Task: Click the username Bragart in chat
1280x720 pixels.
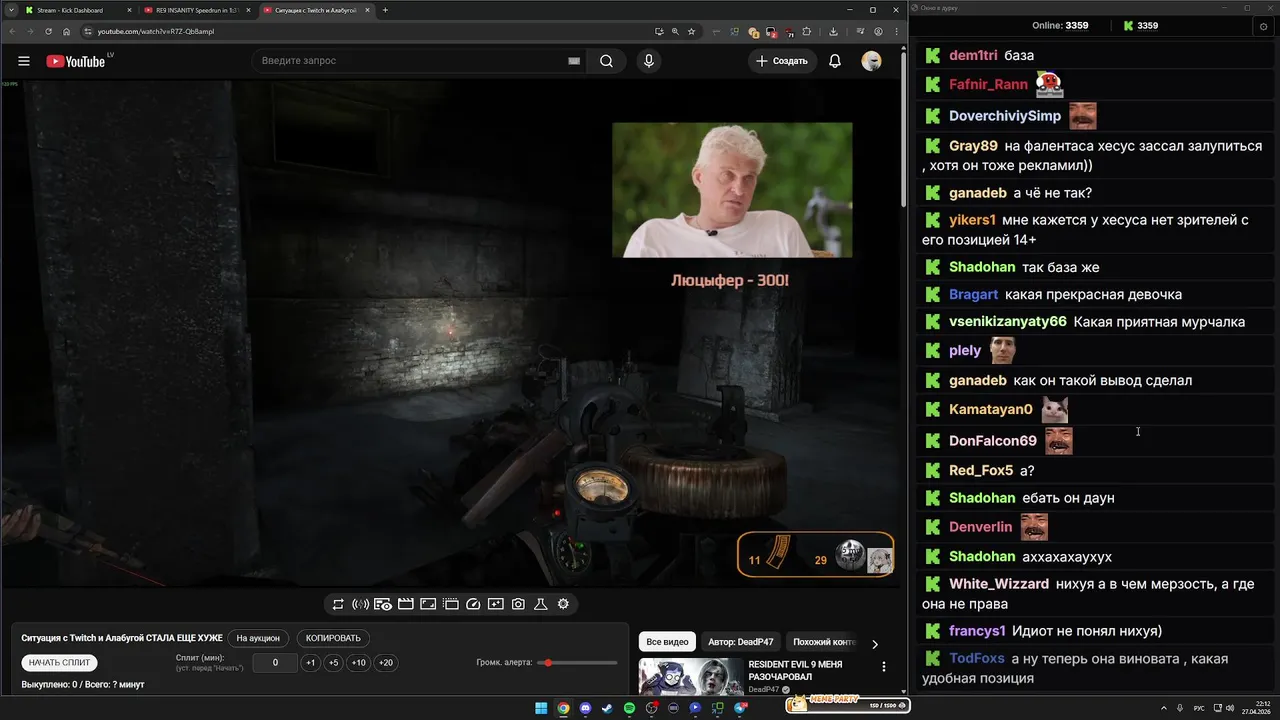Action: pyautogui.click(x=974, y=294)
